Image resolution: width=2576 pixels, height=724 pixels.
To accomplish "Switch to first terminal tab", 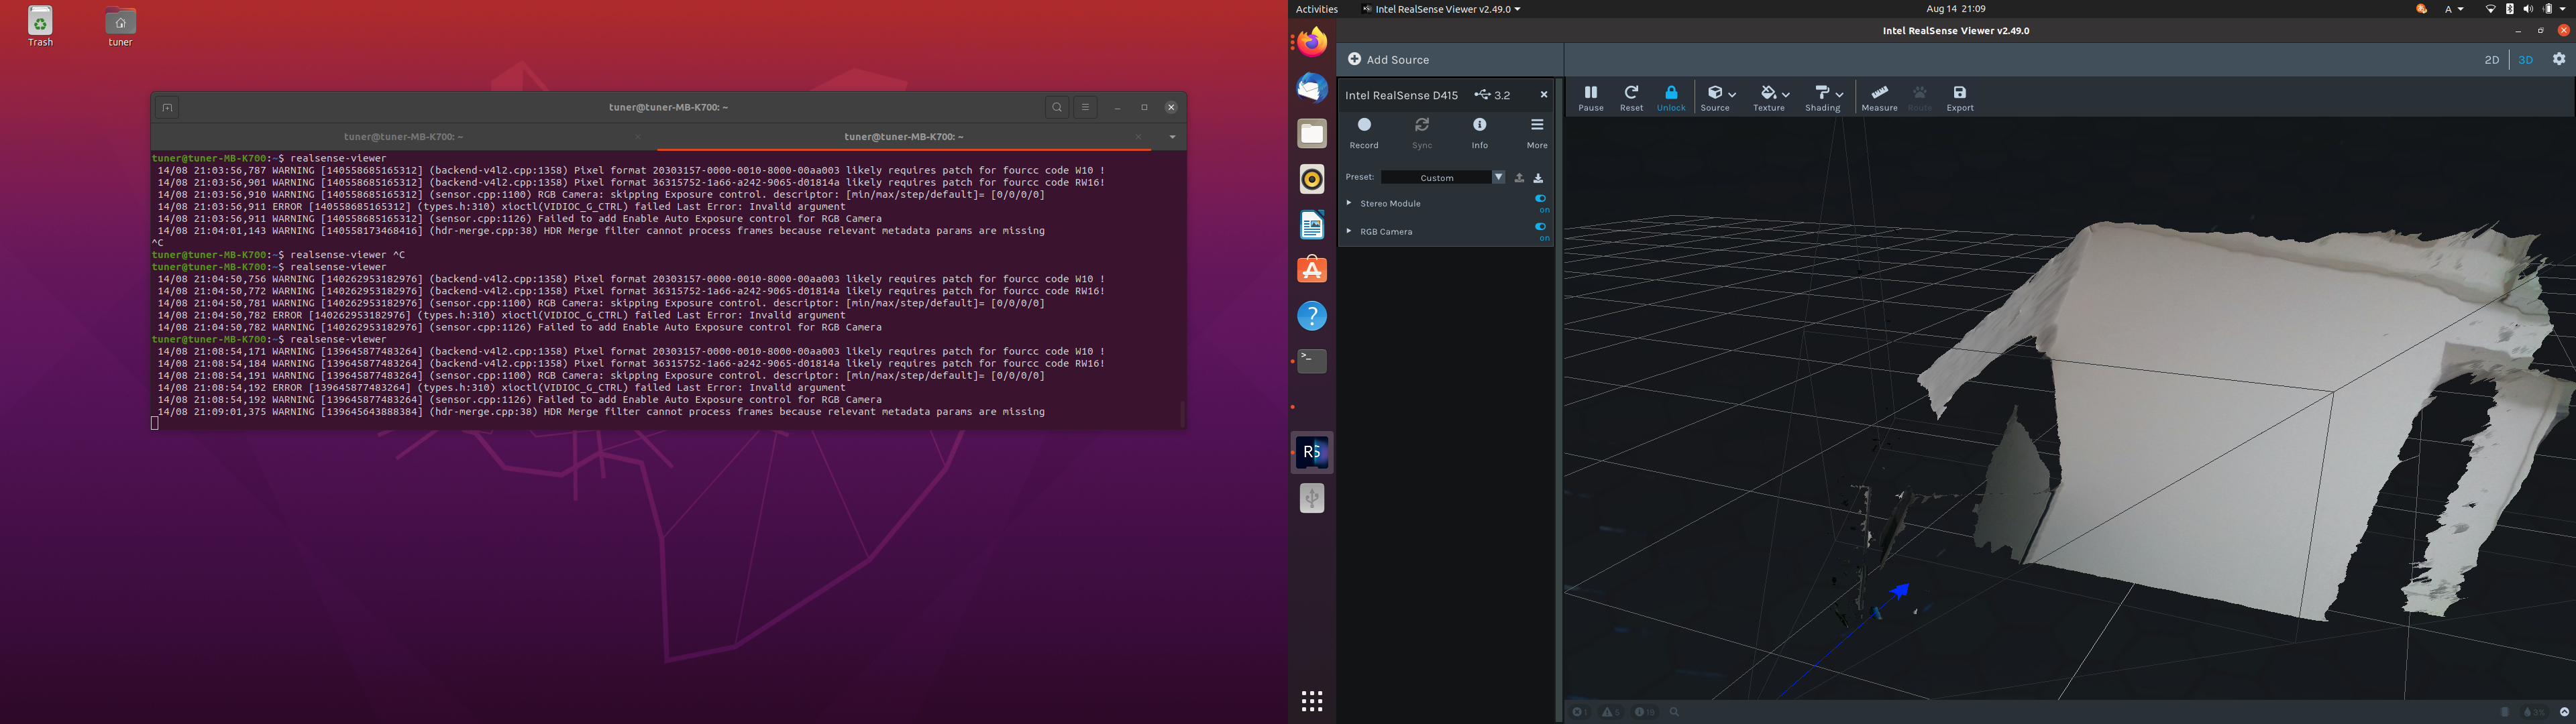I will 403,137.
